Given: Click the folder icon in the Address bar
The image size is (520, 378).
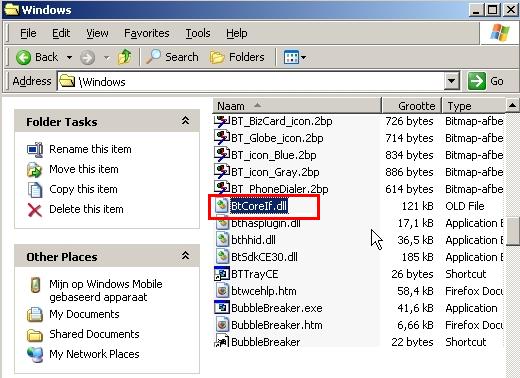Looking at the screenshot, I should coord(67,81).
